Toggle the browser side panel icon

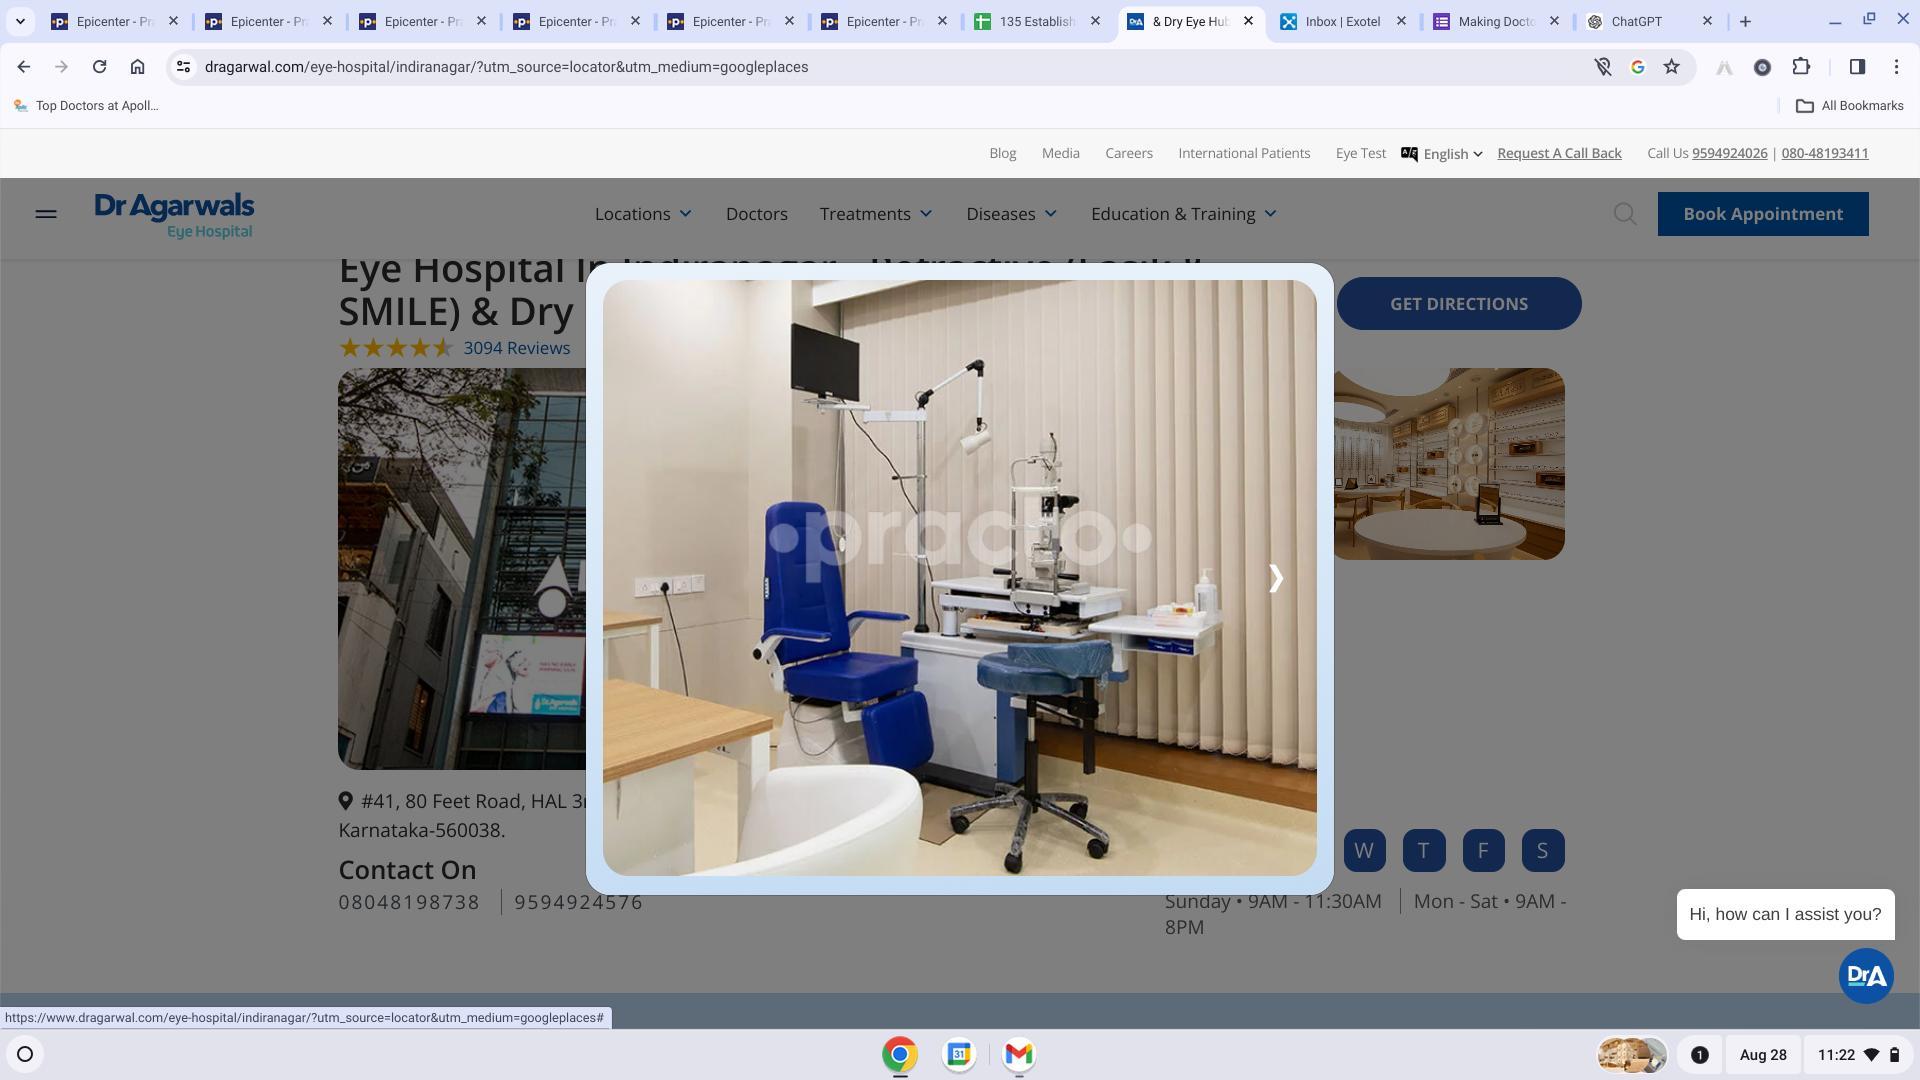[x=1857, y=67]
